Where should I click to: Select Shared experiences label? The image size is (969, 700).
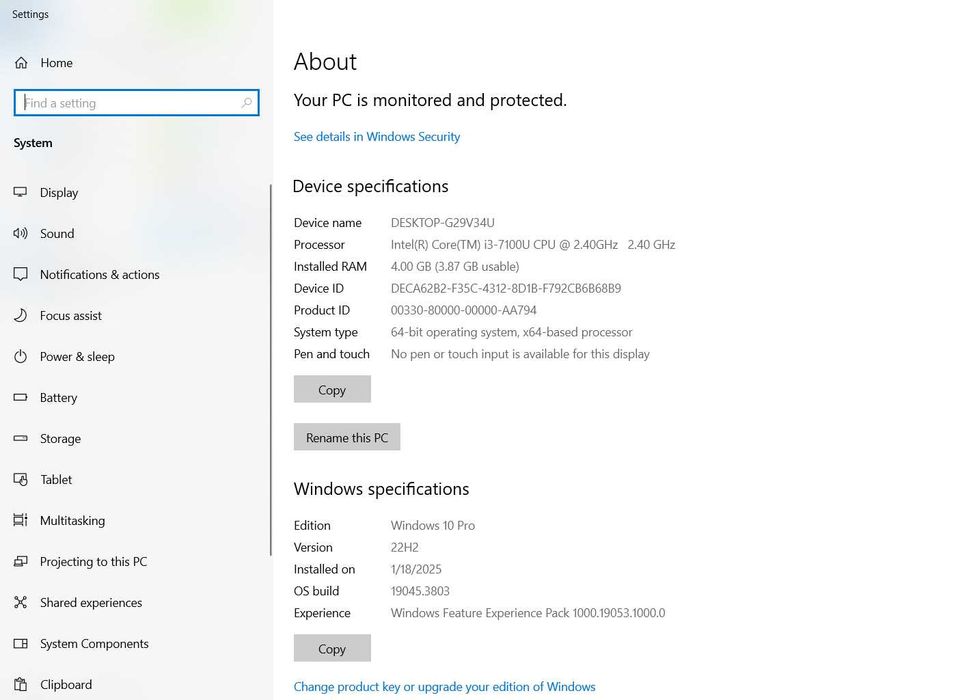[x=91, y=602]
